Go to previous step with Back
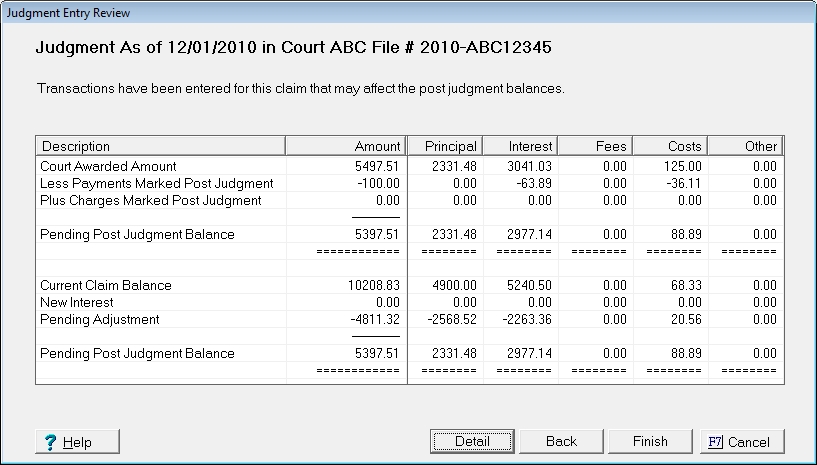Viewport: 817px width, 465px height. tap(561, 441)
